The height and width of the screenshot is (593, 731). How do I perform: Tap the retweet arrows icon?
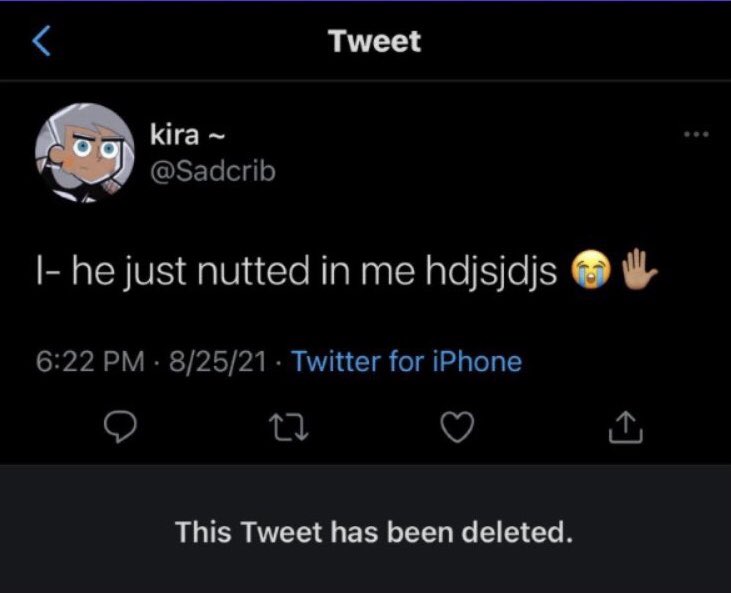pos(289,428)
